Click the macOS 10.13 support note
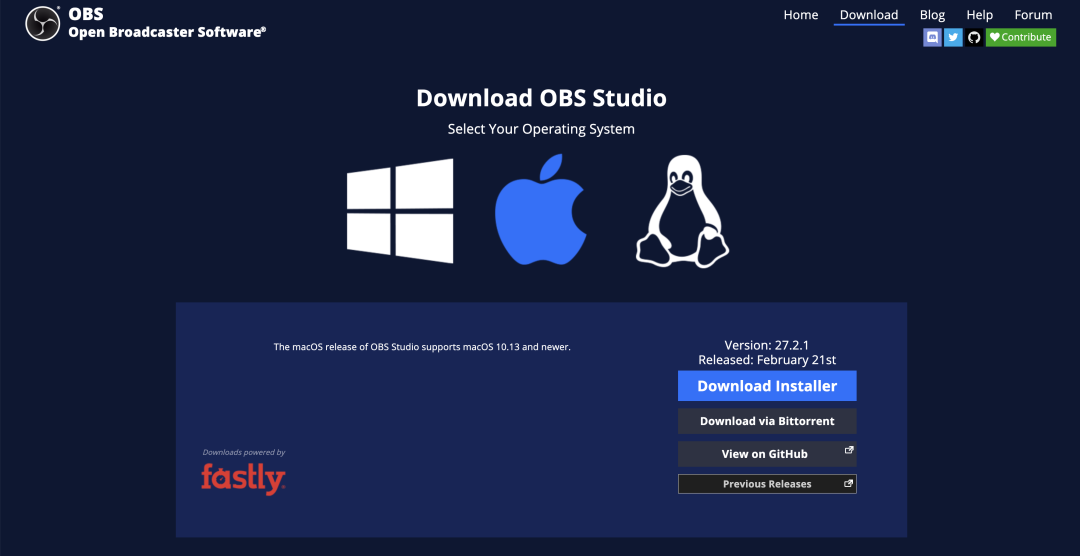The height and width of the screenshot is (556, 1080). click(x=422, y=347)
